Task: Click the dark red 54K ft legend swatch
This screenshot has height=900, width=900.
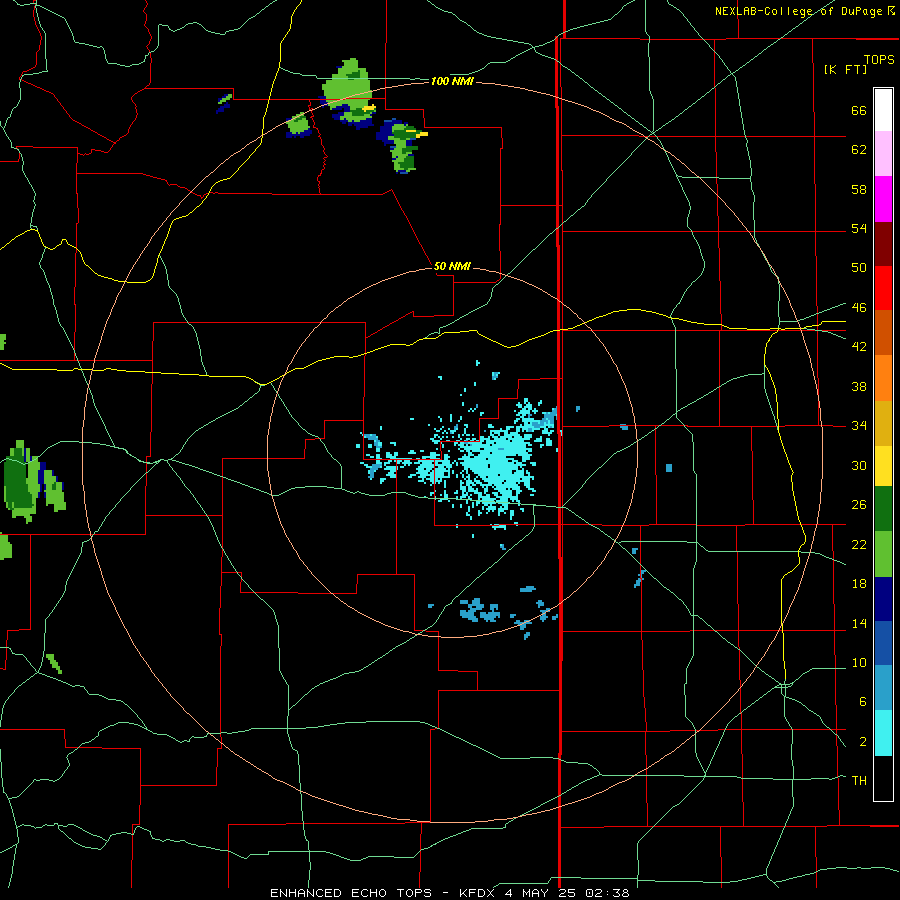Action: [883, 243]
